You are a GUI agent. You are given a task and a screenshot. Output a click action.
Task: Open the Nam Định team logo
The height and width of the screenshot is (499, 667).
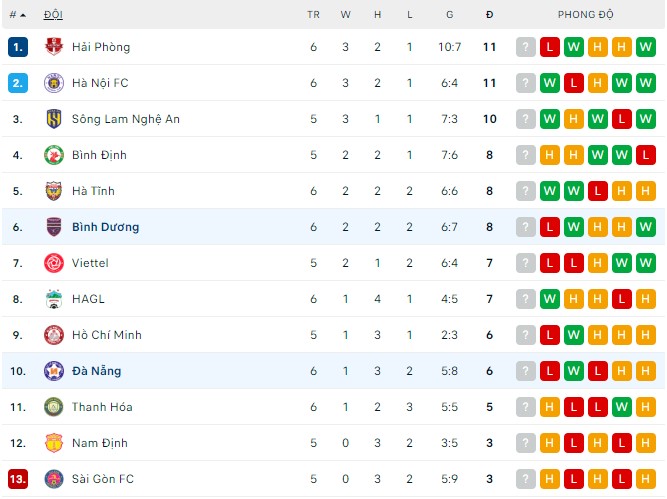(x=54, y=443)
